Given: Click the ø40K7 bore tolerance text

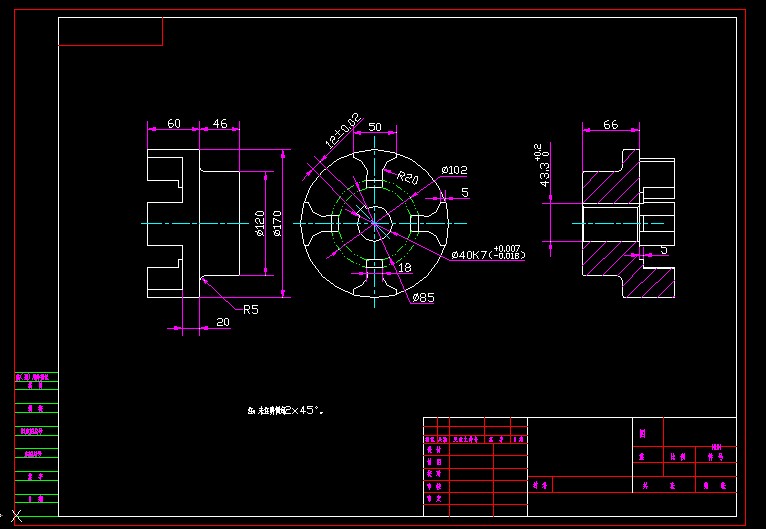Looking at the screenshot, I should 488,254.
